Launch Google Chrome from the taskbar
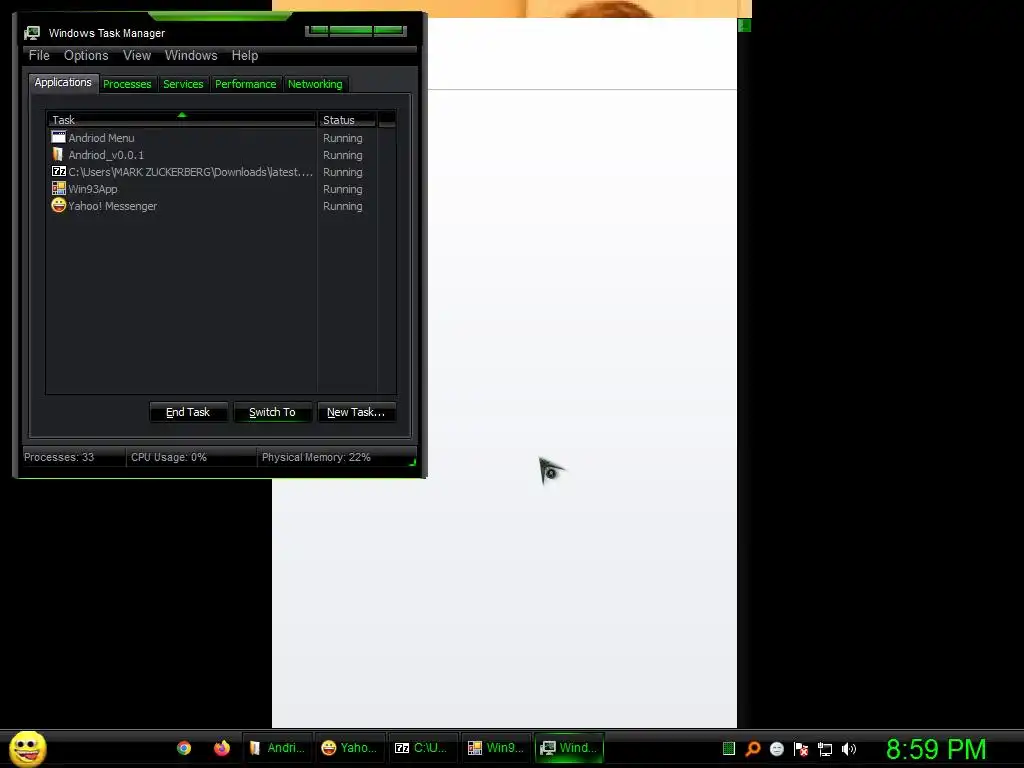The image size is (1024, 768). [x=184, y=748]
